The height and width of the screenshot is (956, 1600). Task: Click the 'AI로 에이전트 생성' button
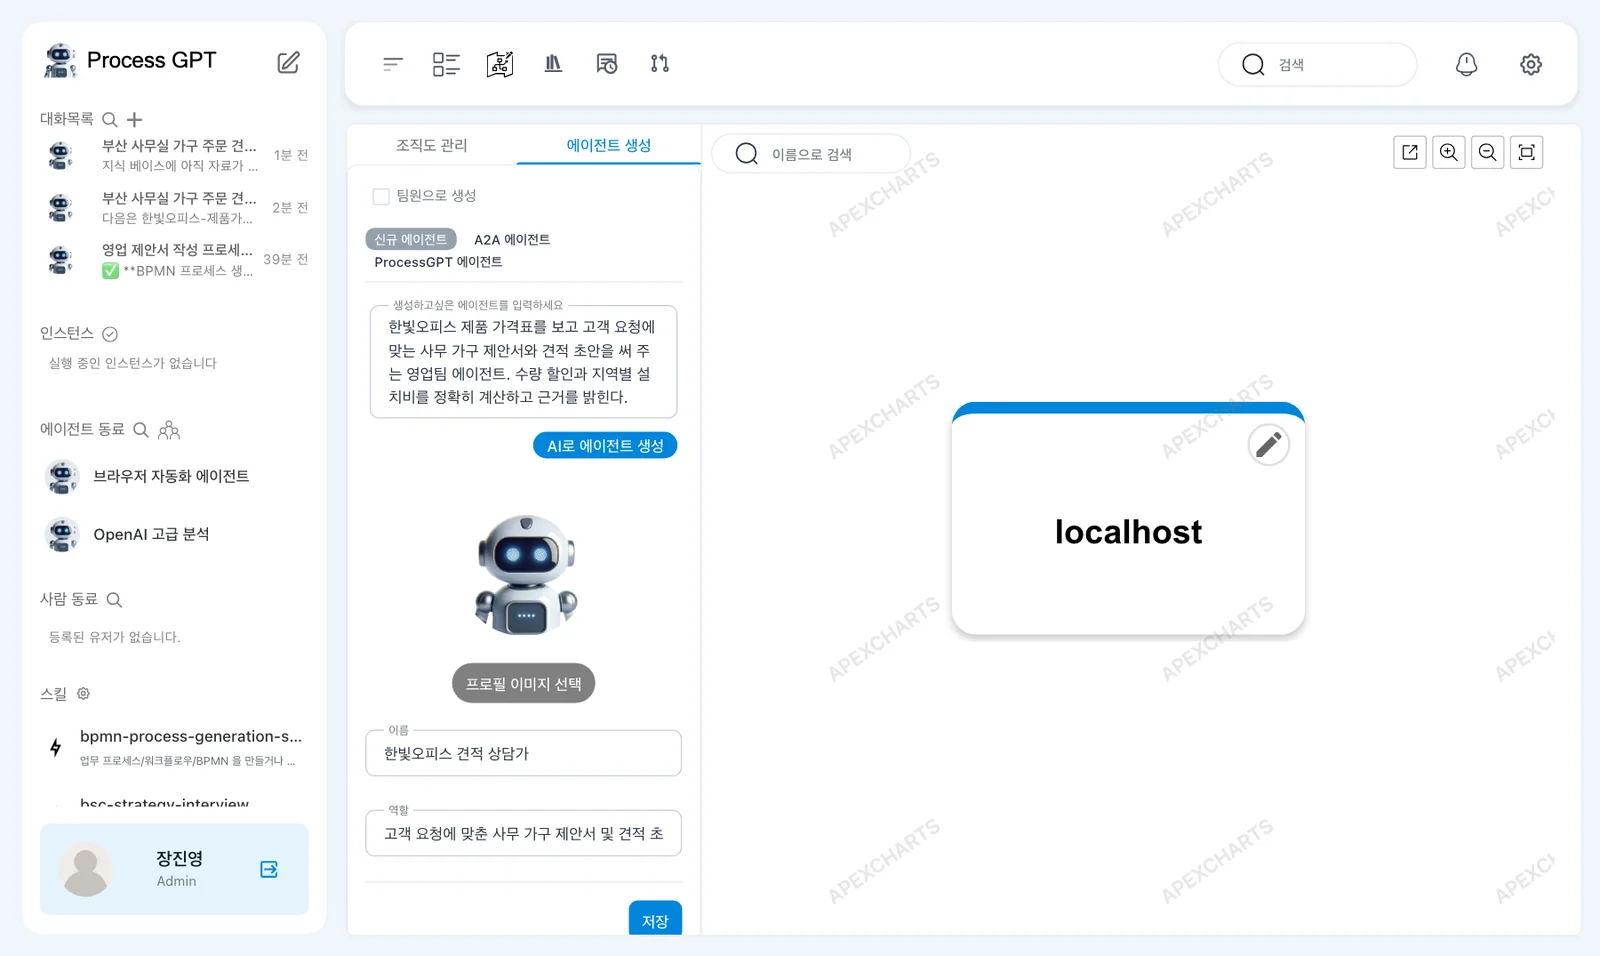click(605, 445)
